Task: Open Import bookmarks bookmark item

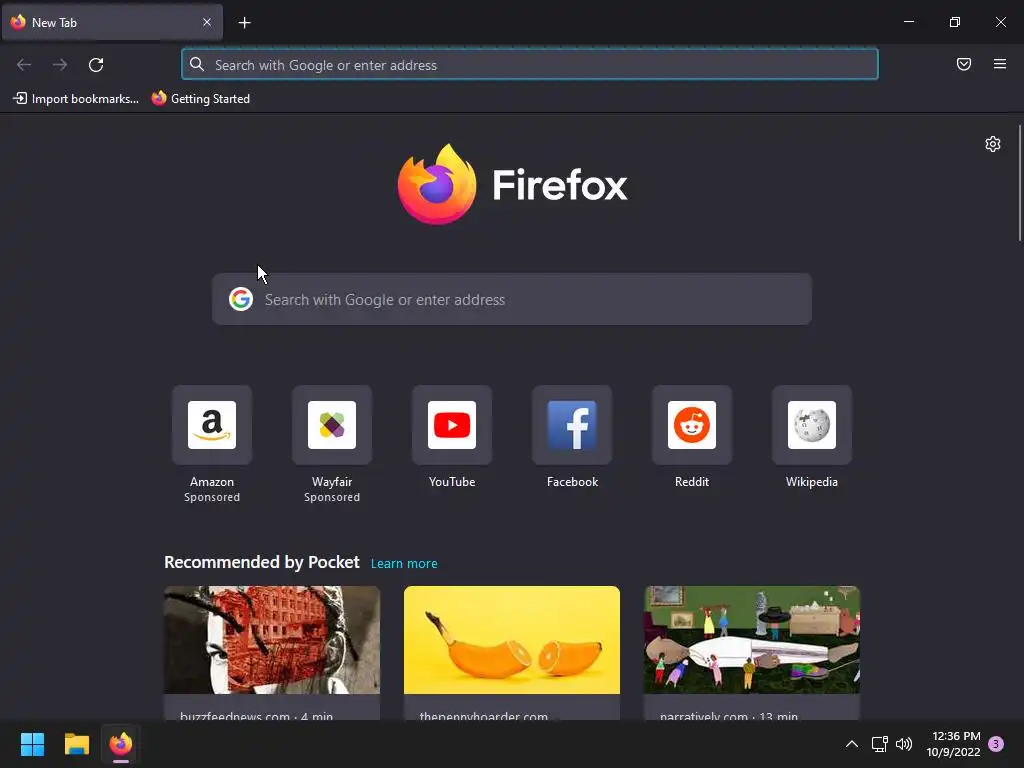Action: [76, 99]
